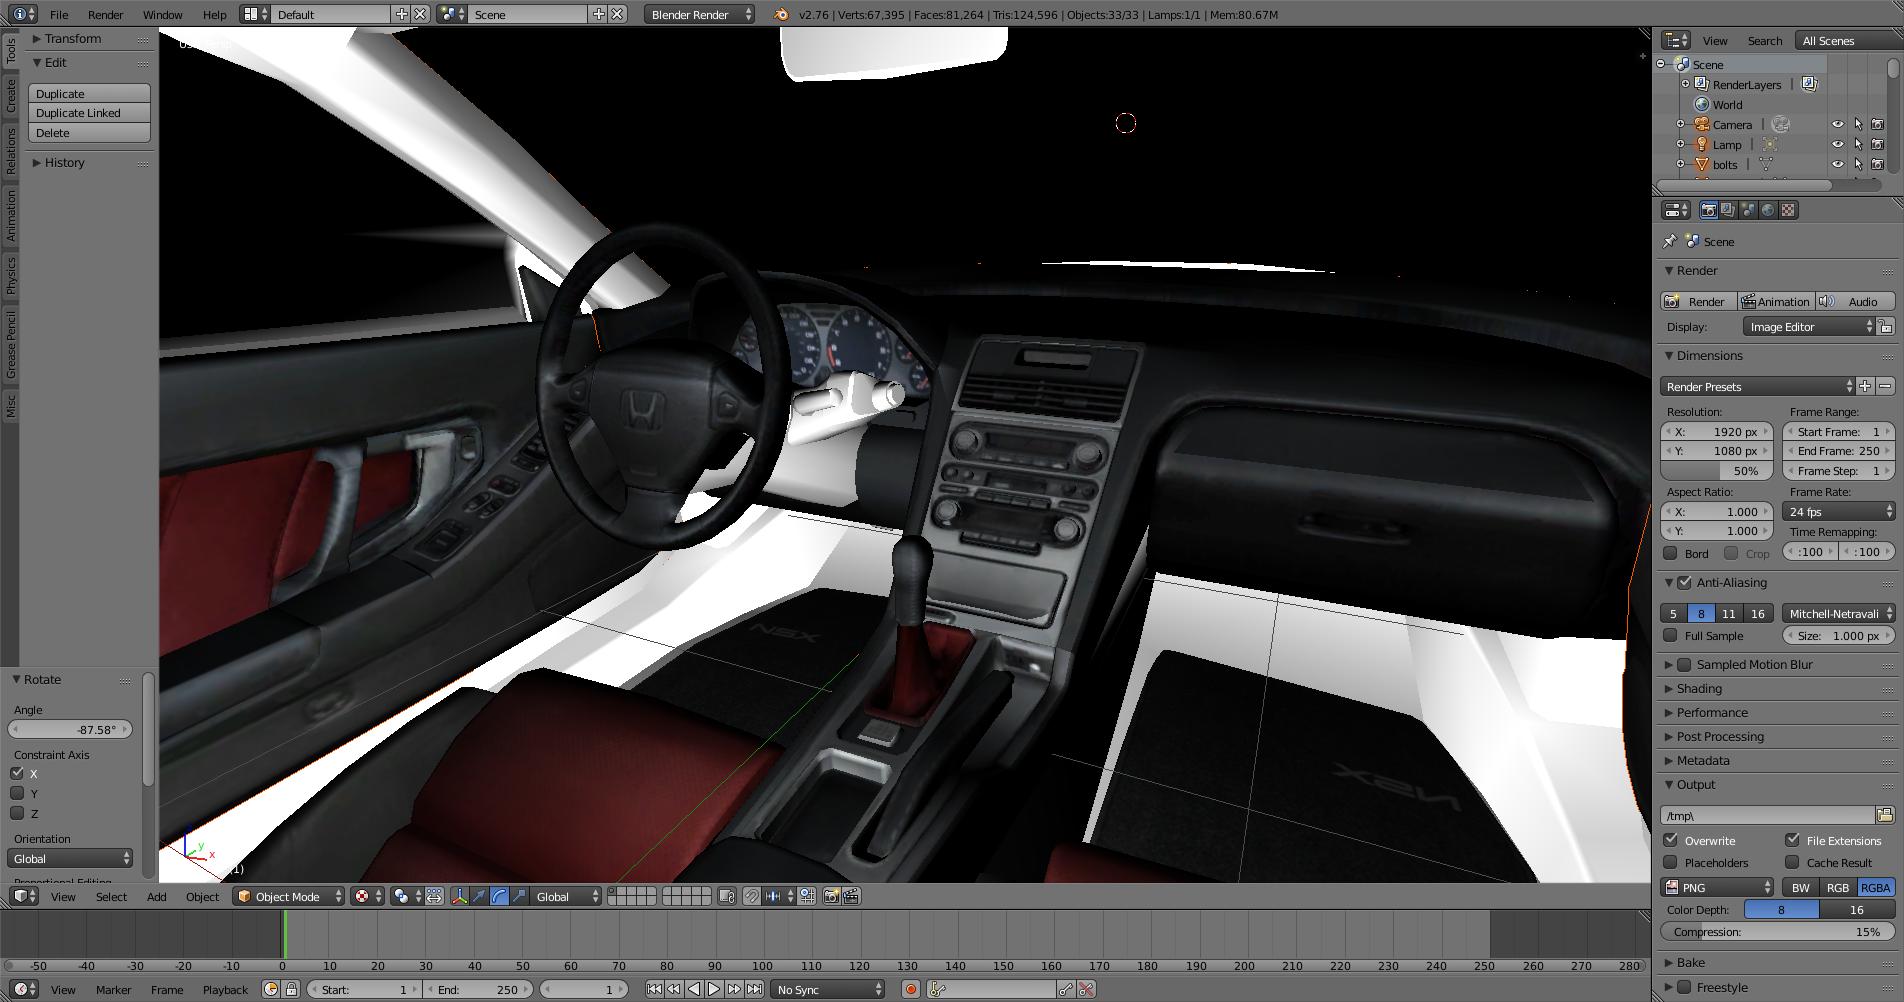Open the Render properties tab camera icon
The width and height of the screenshot is (1904, 1002).
coord(1708,210)
